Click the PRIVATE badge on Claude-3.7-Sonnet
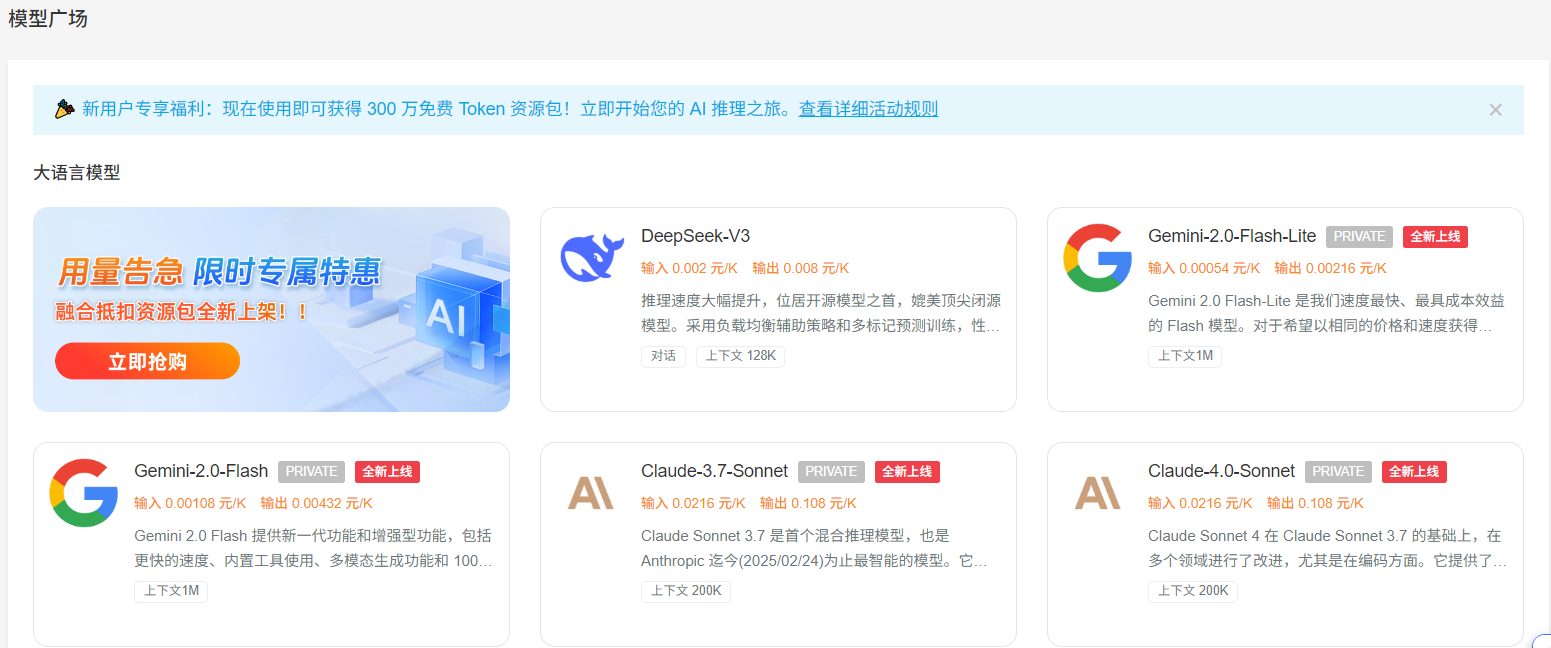The image size is (1551, 648). (831, 472)
